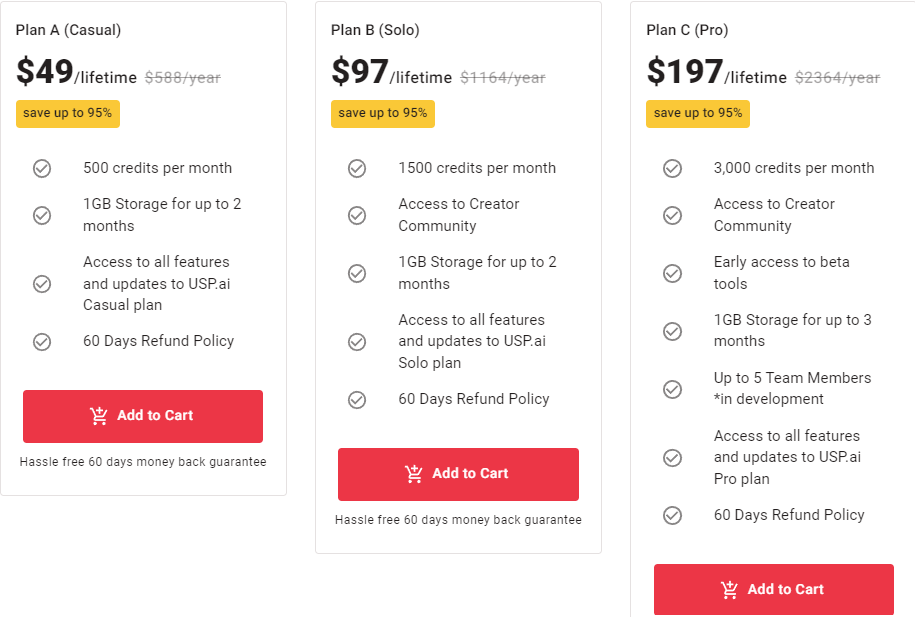This screenshot has width=915, height=617.
Task: Click the Plan B (Solo) heading
Action: 374,30
